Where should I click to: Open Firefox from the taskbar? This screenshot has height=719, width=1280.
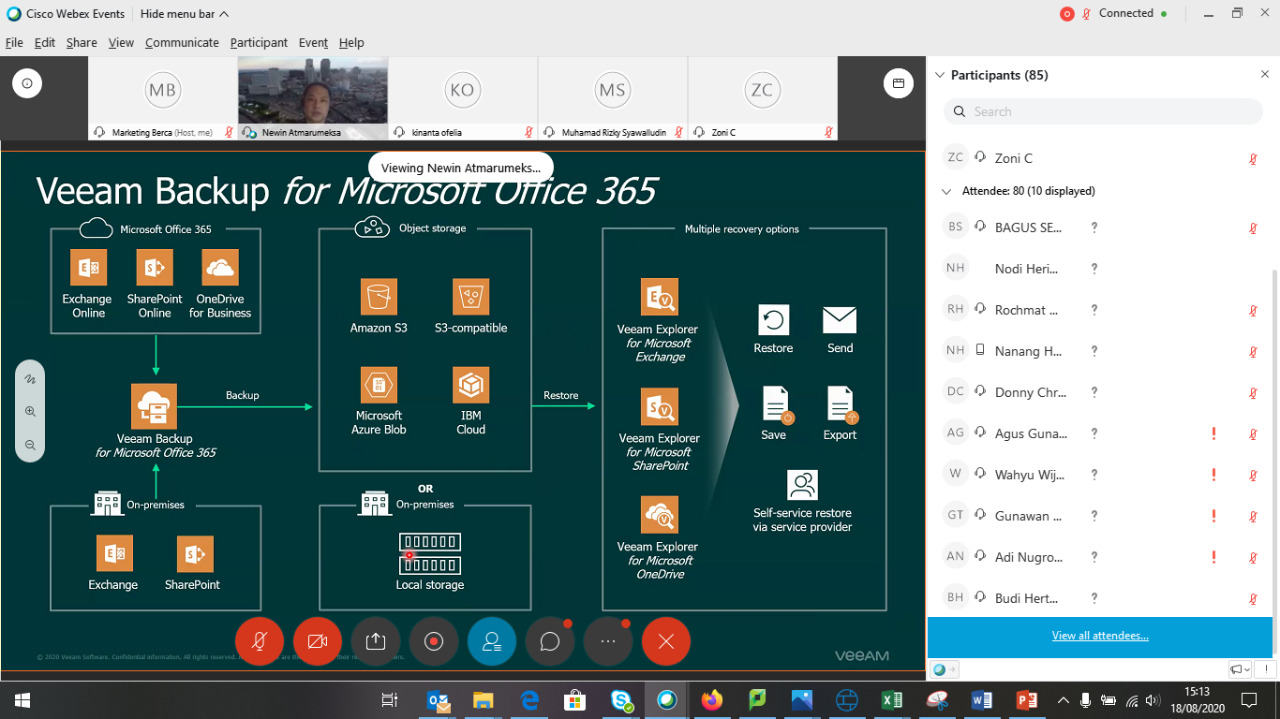(712, 700)
